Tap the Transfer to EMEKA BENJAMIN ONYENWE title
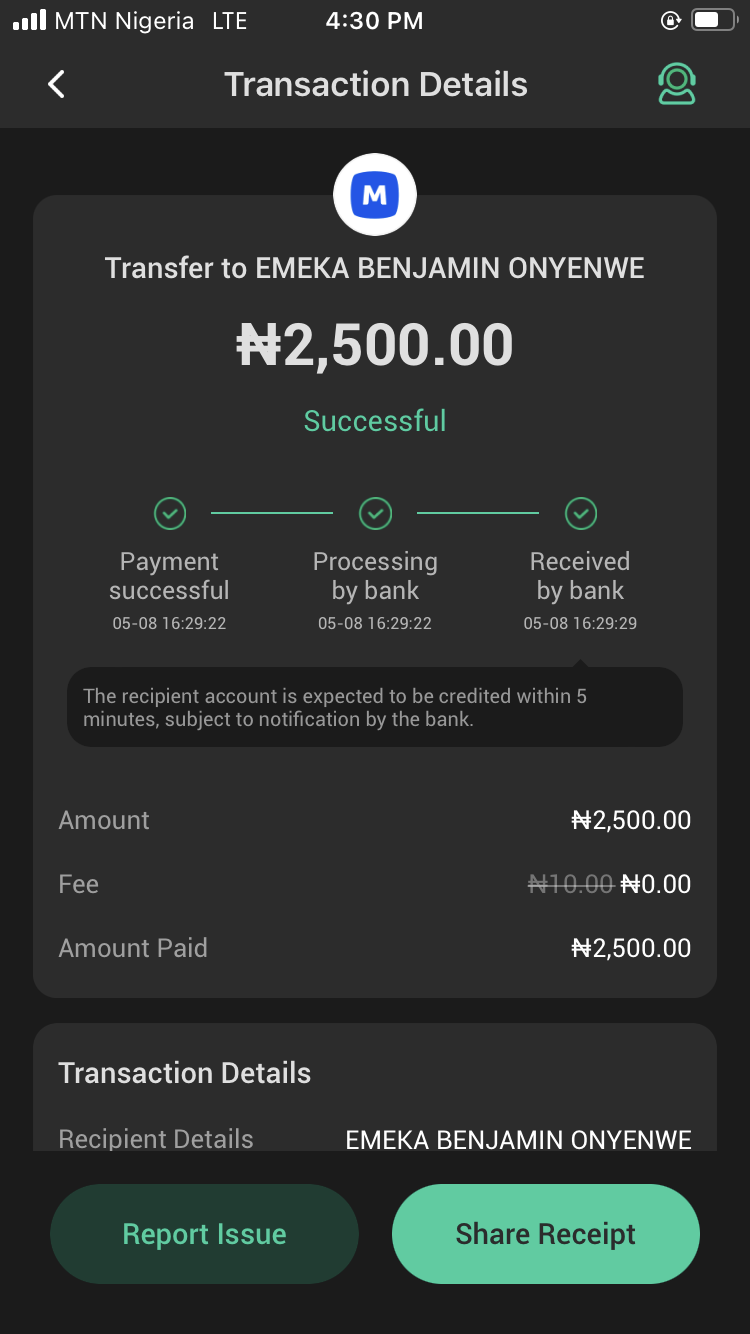The image size is (750, 1334). click(x=375, y=268)
